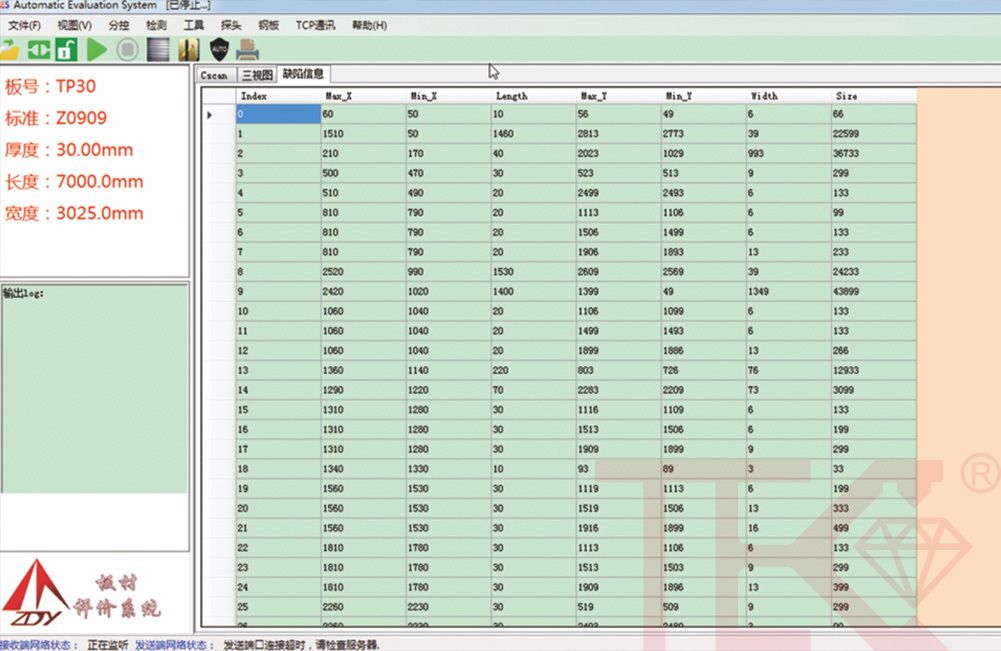Switch to the 三视图 tab
Viewport: 1001px width, 651px height.
click(x=256, y=75)
